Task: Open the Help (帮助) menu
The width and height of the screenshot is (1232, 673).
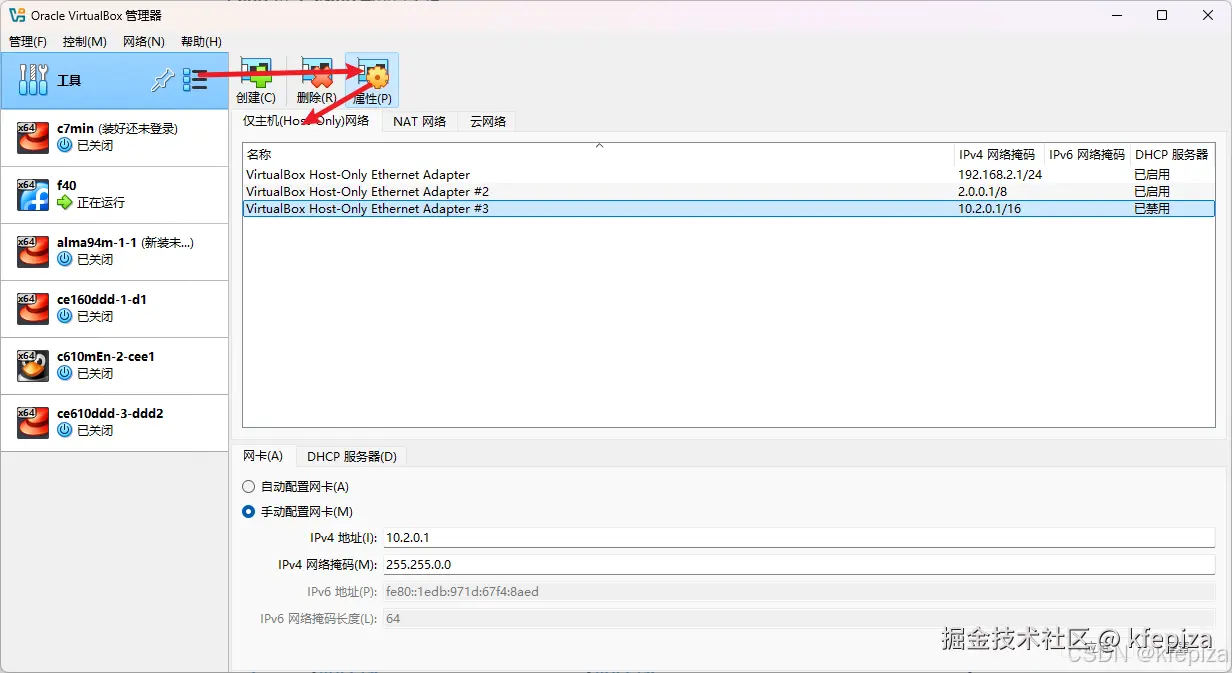Action: pos(201,41)
